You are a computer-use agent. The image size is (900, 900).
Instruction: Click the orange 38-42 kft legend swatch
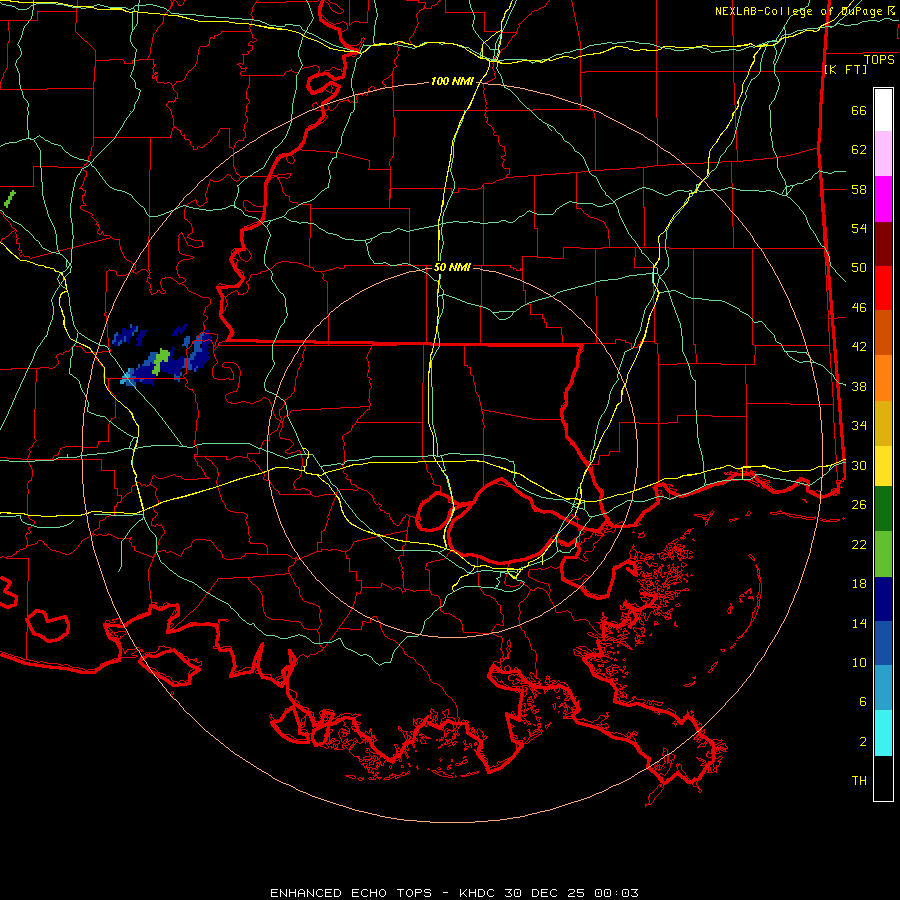883,378
